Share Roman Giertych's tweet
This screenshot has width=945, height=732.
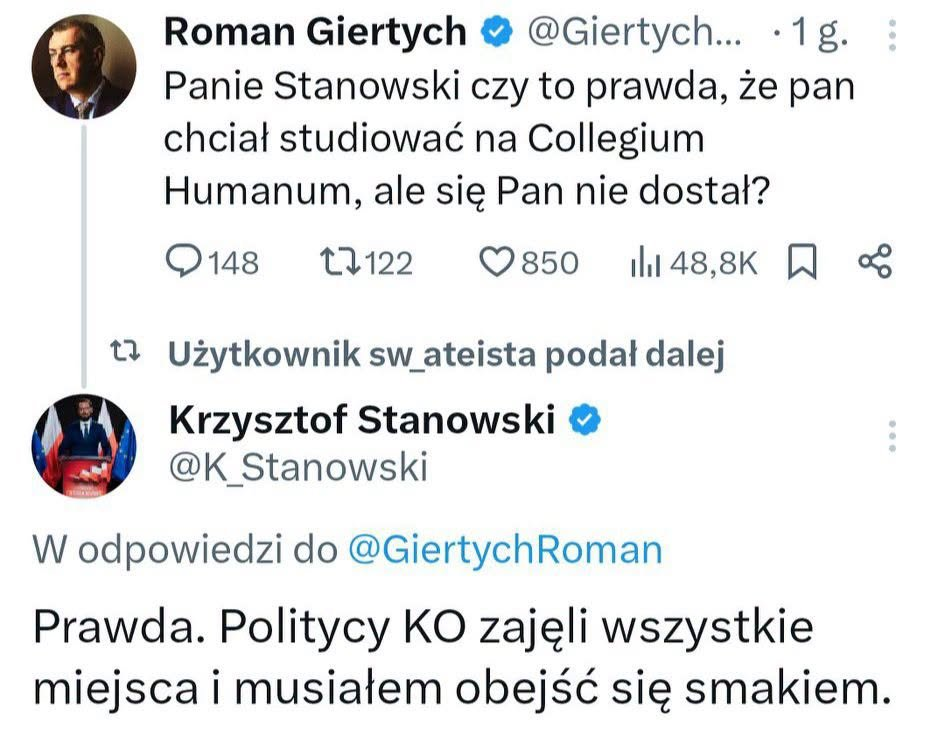coord(874,261)
